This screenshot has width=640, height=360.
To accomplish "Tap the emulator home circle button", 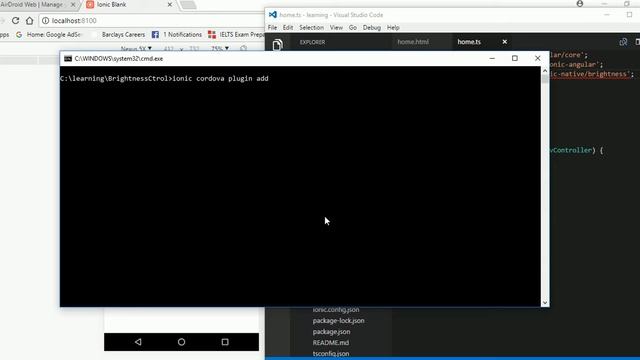I will [181, 342].
